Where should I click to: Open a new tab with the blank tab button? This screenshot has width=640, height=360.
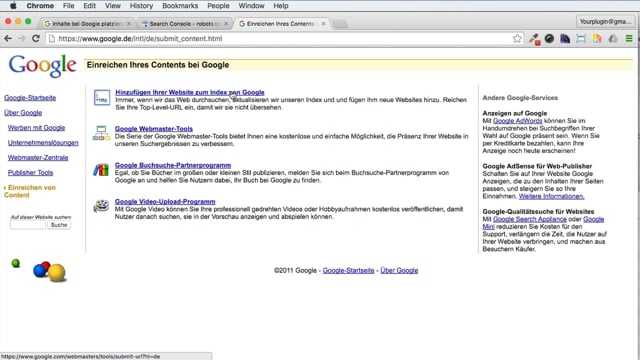coord(340,24)
